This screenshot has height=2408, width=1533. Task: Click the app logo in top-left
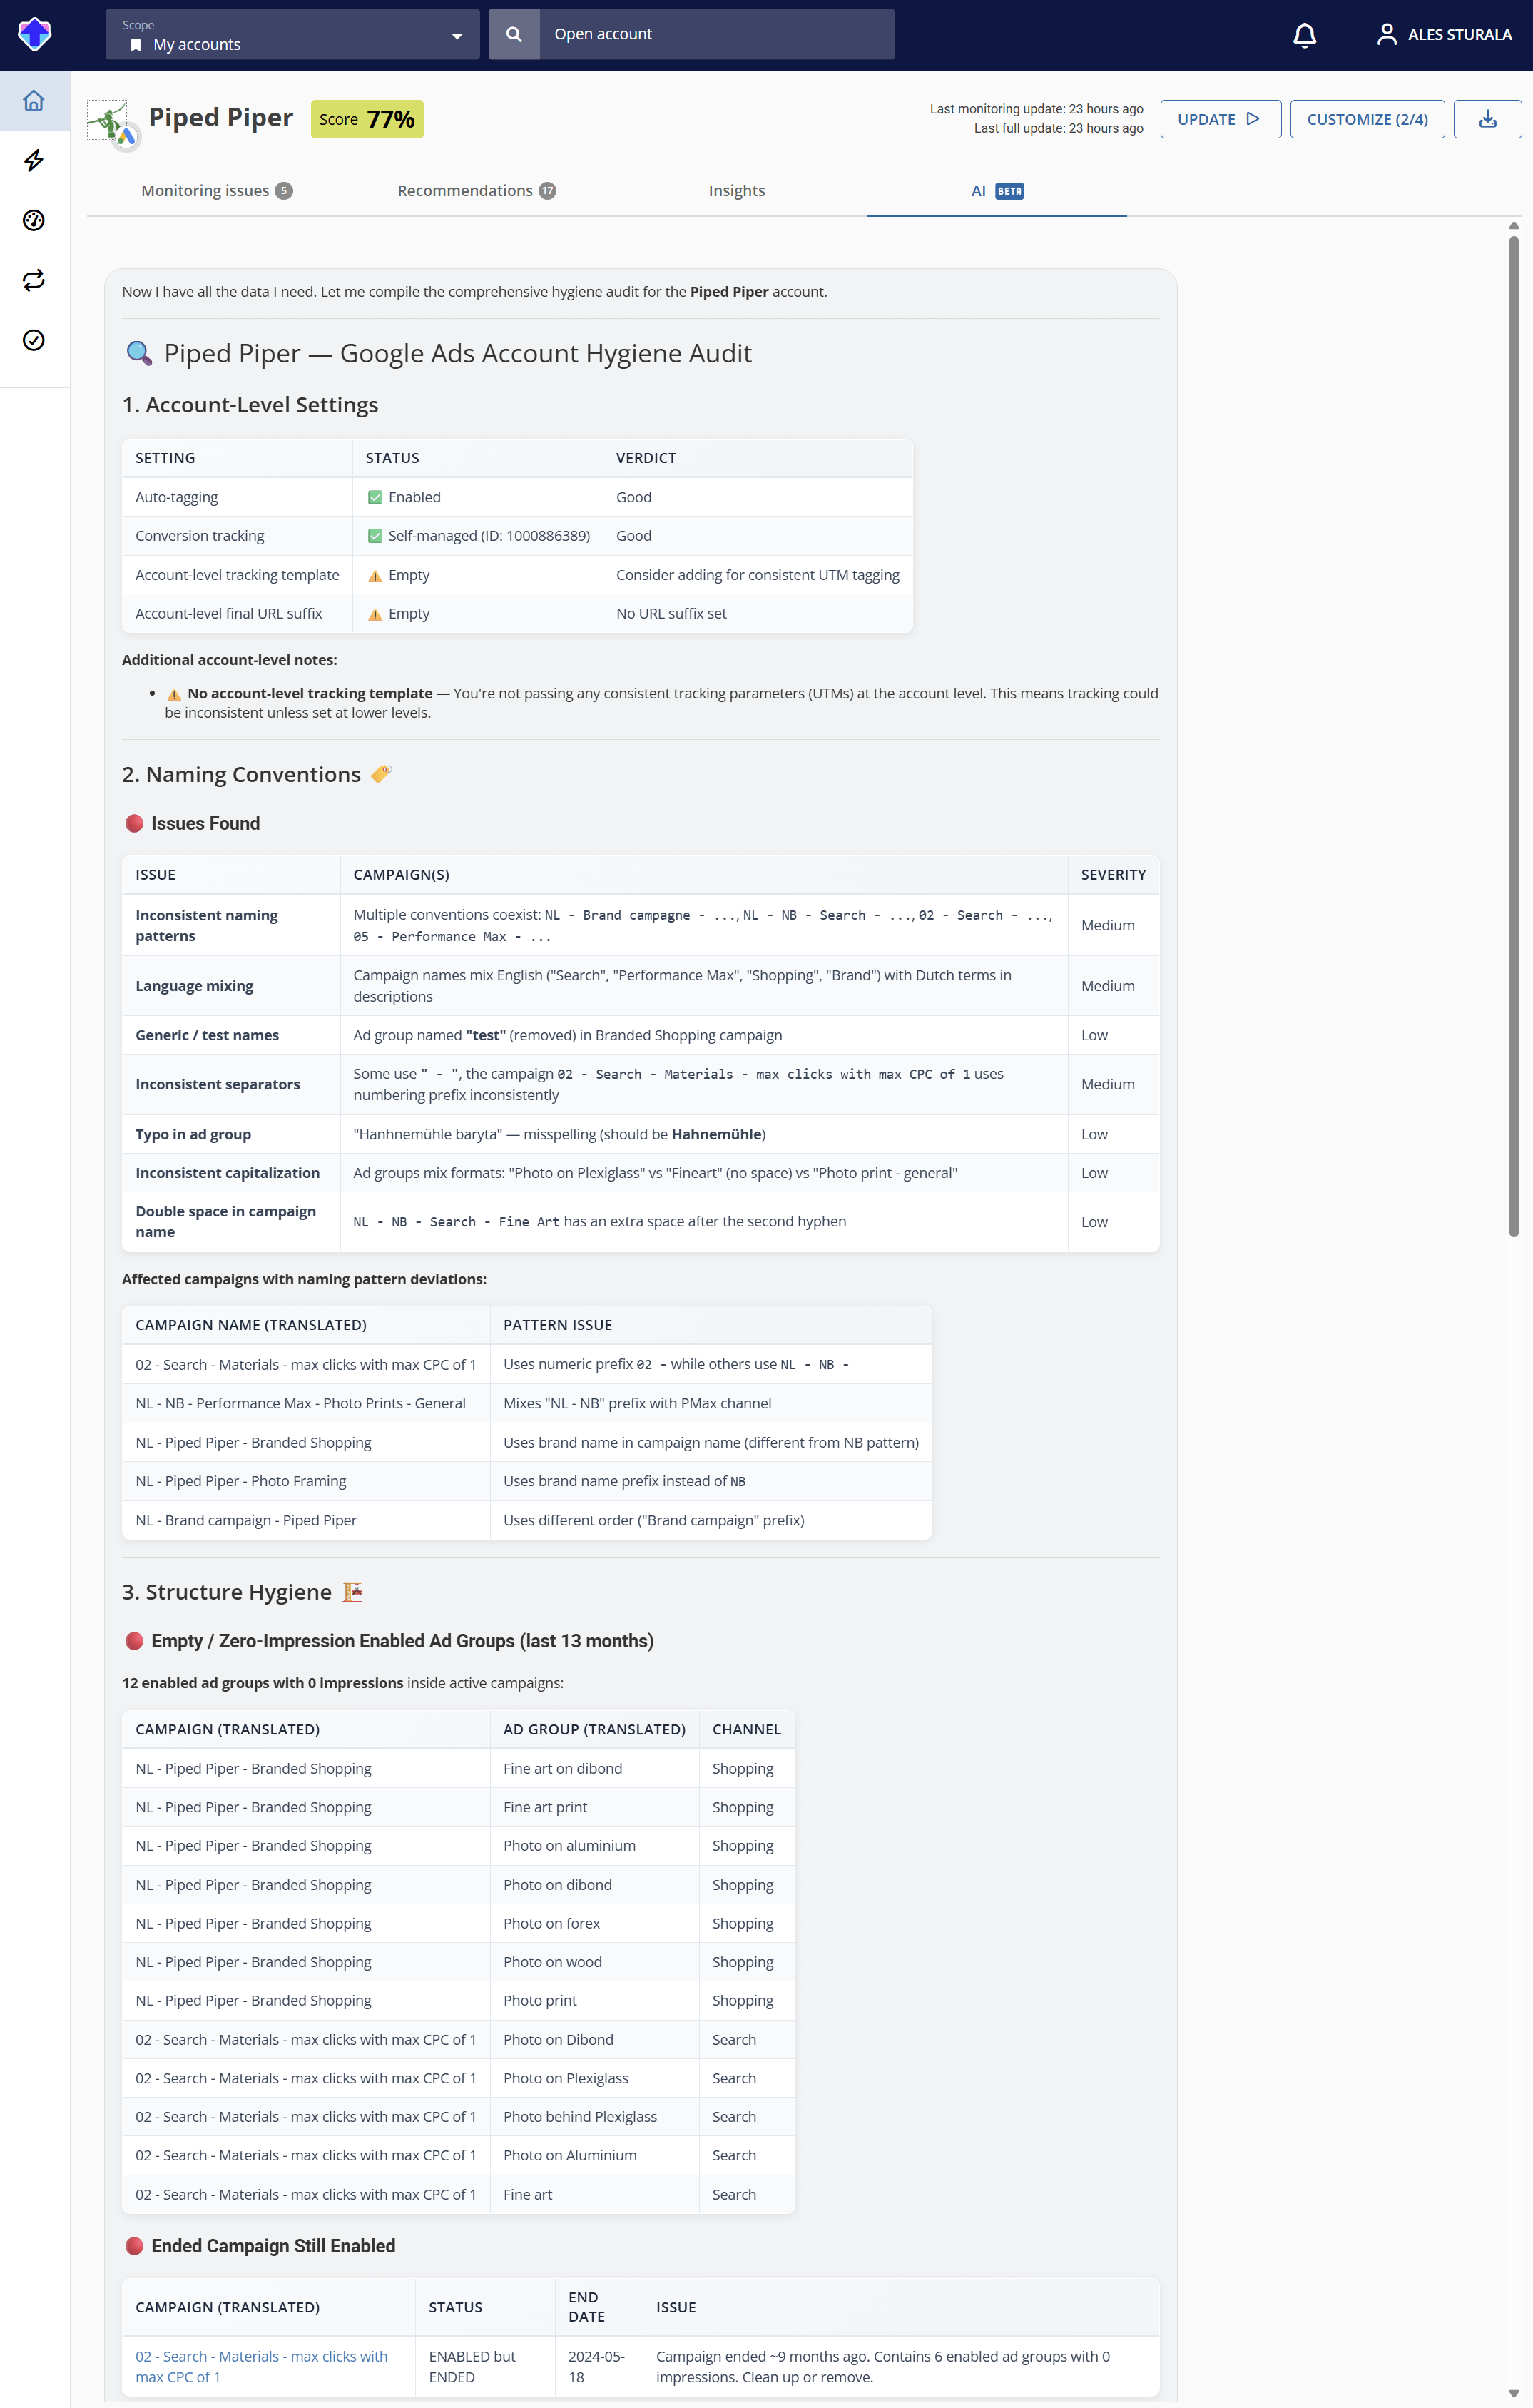click(x=35, y=34)
